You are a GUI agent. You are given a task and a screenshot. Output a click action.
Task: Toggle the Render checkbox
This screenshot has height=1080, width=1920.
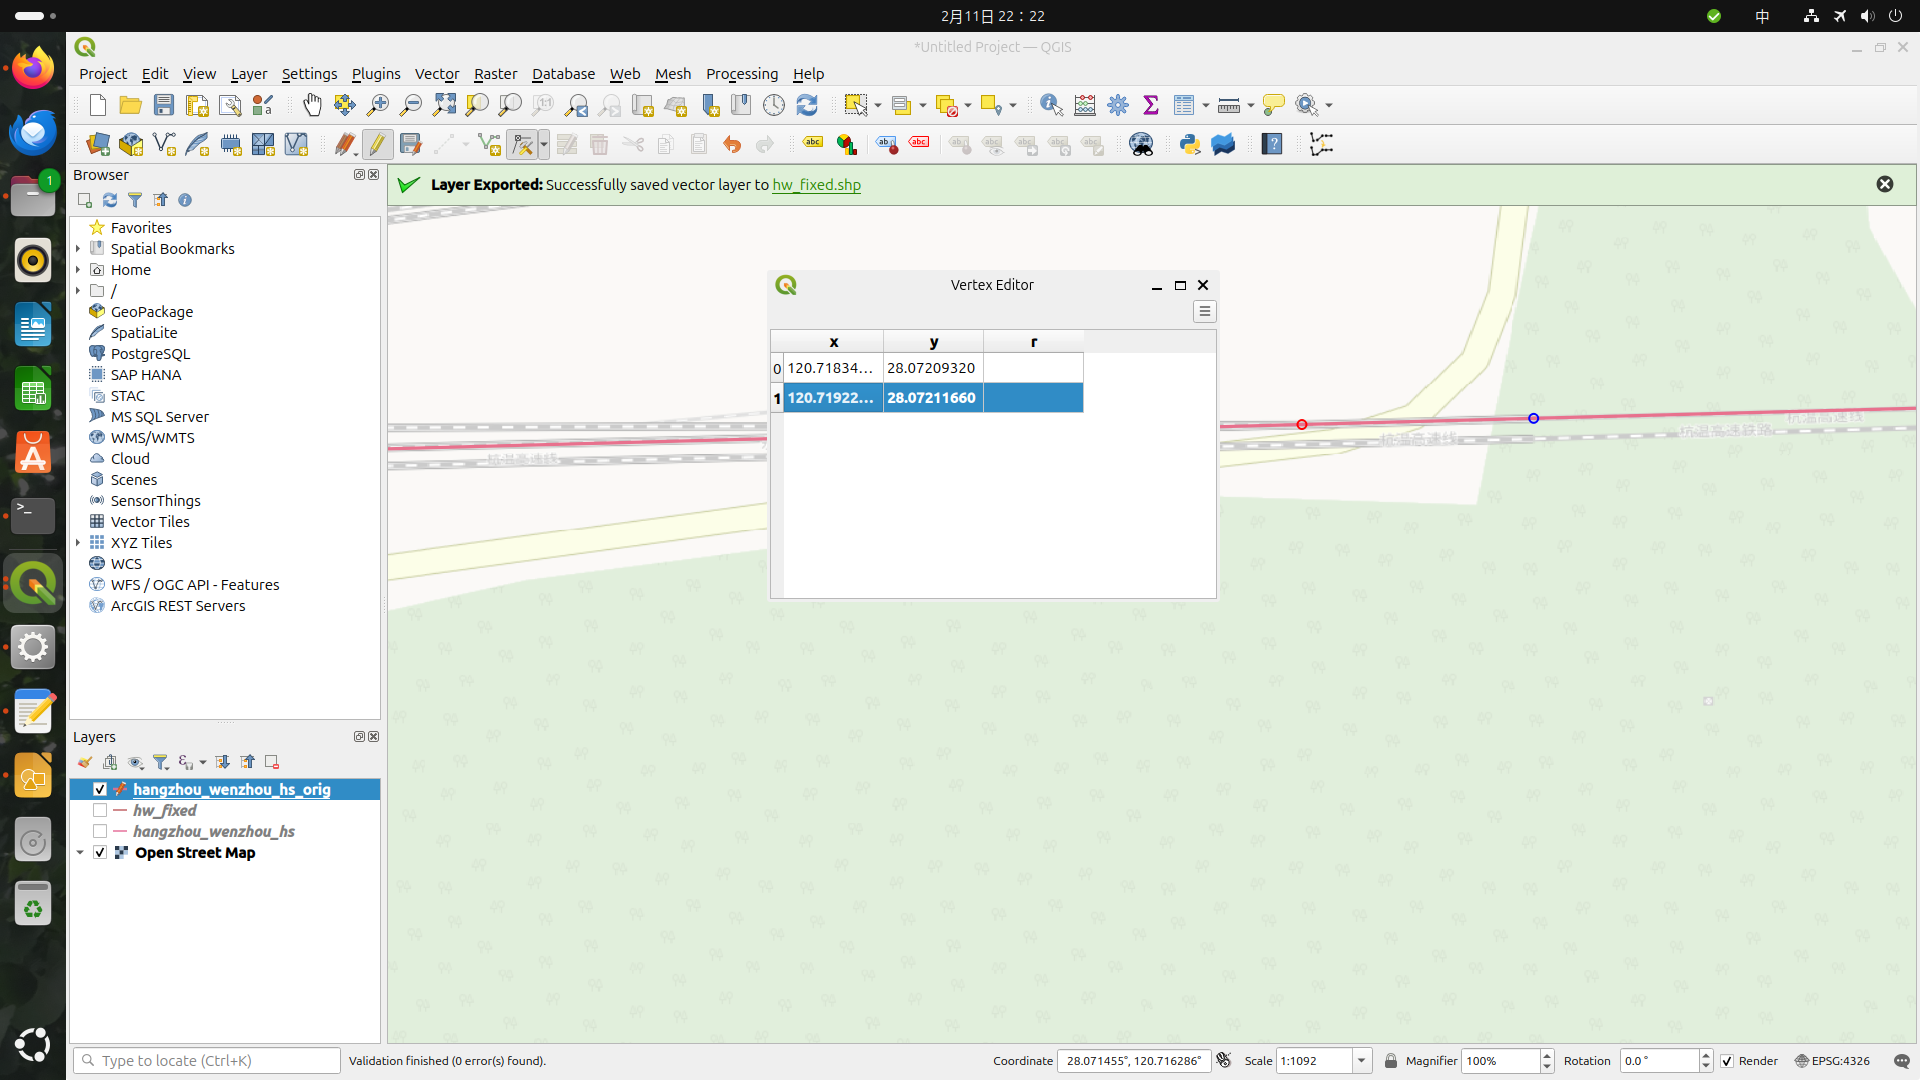pyautogui.click(x=1727, y=1061)
